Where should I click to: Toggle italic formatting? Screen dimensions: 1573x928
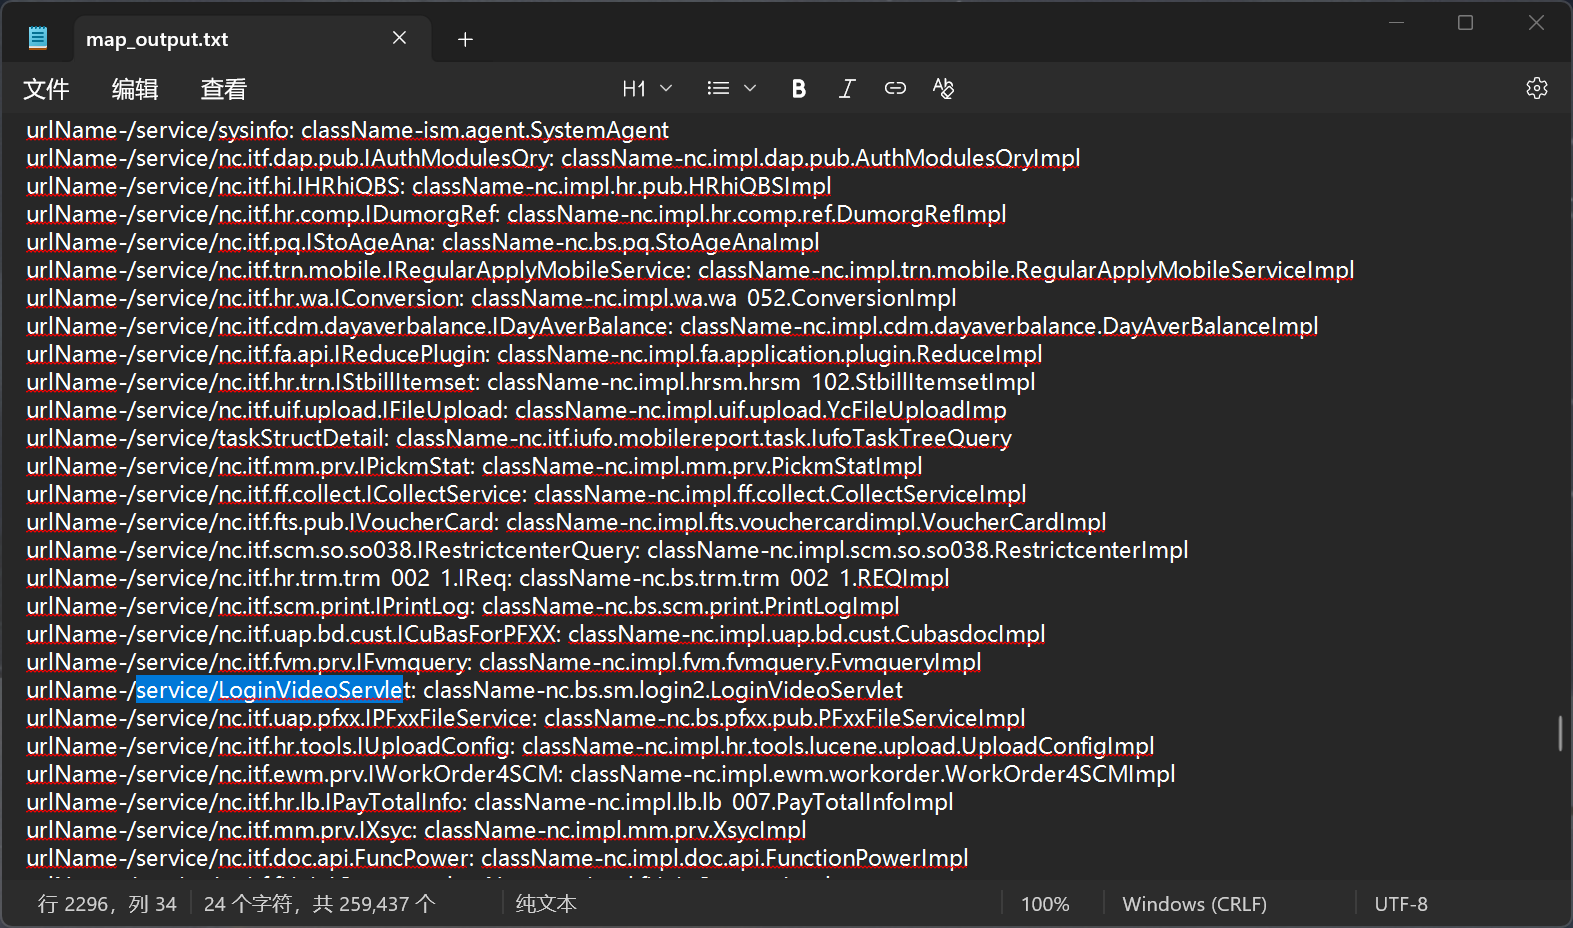(x=847, y=88)
